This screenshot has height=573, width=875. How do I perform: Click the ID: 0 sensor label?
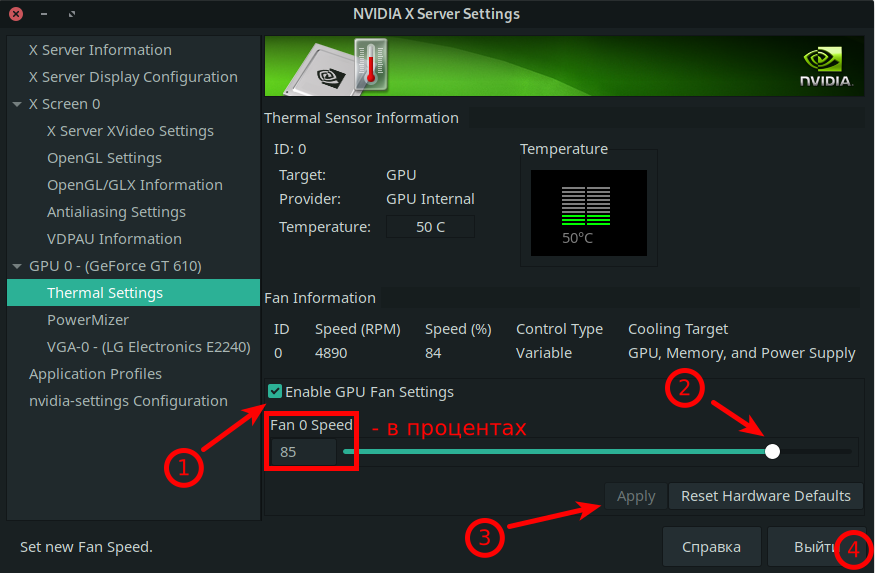coord(290,149)
